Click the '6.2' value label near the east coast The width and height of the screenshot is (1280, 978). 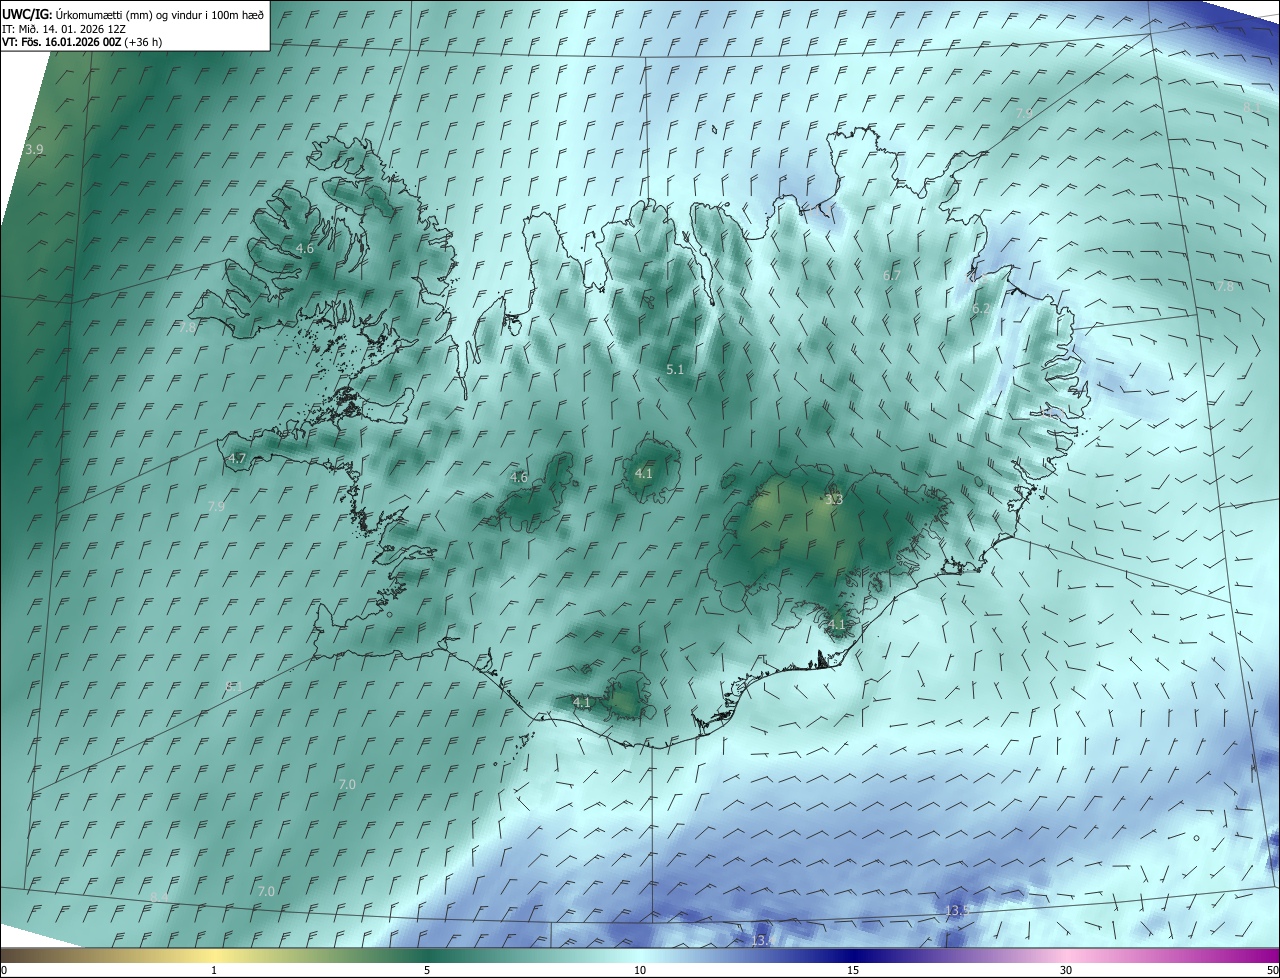pos(981,309)
